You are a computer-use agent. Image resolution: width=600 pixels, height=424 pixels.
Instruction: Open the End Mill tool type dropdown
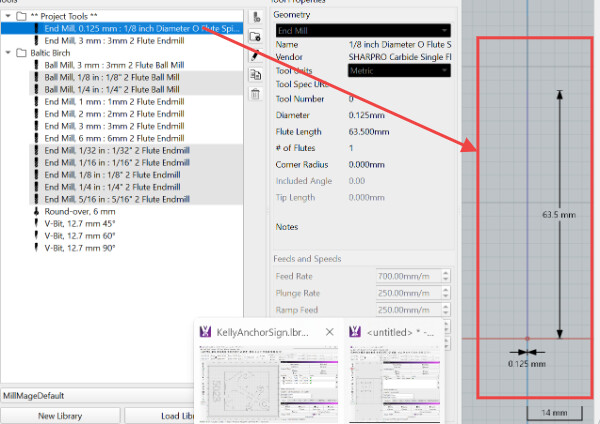point(363,31)
